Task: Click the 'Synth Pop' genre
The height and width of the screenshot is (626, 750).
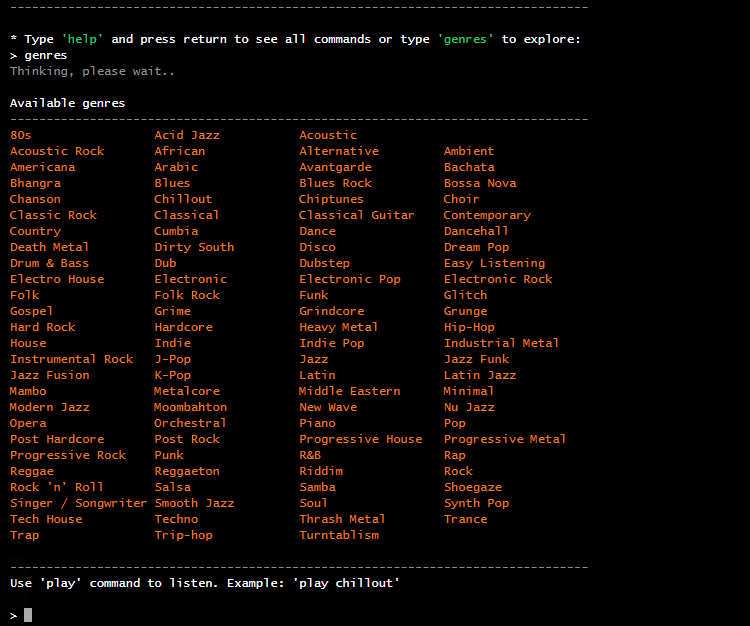Action: pos(476,503)
